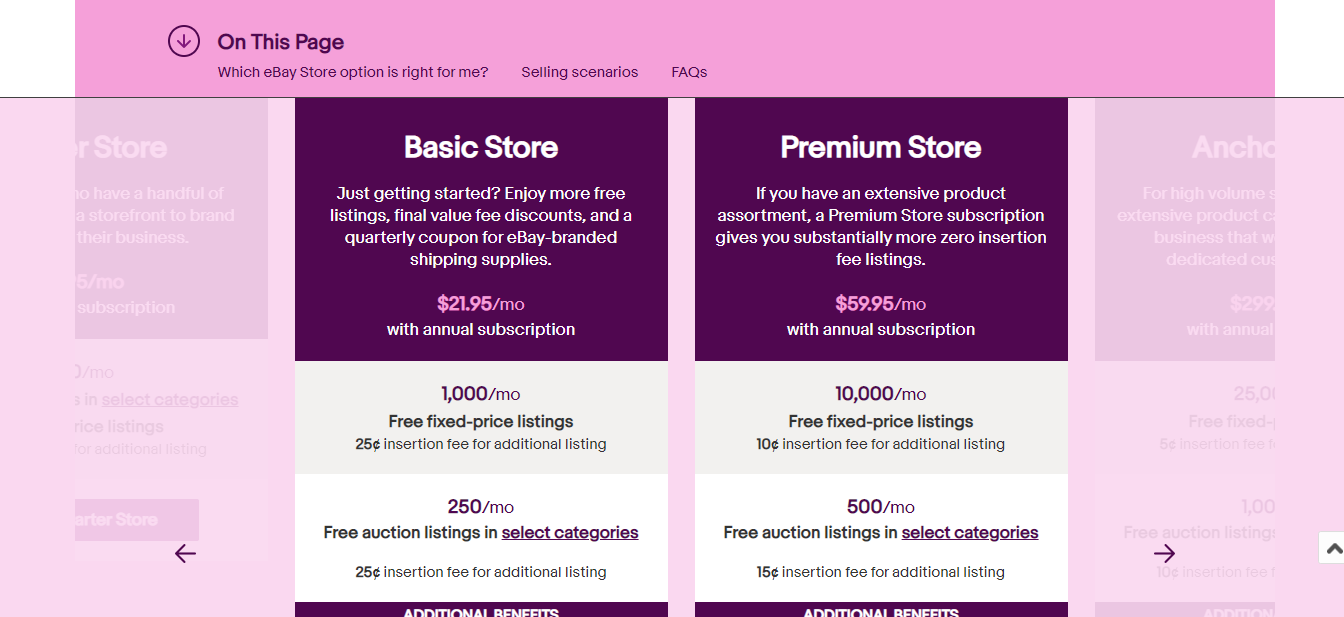The width and height of the screenshot is (1344, 617).
Task: Open the FAQs link
Action: [x=689, y=72]
